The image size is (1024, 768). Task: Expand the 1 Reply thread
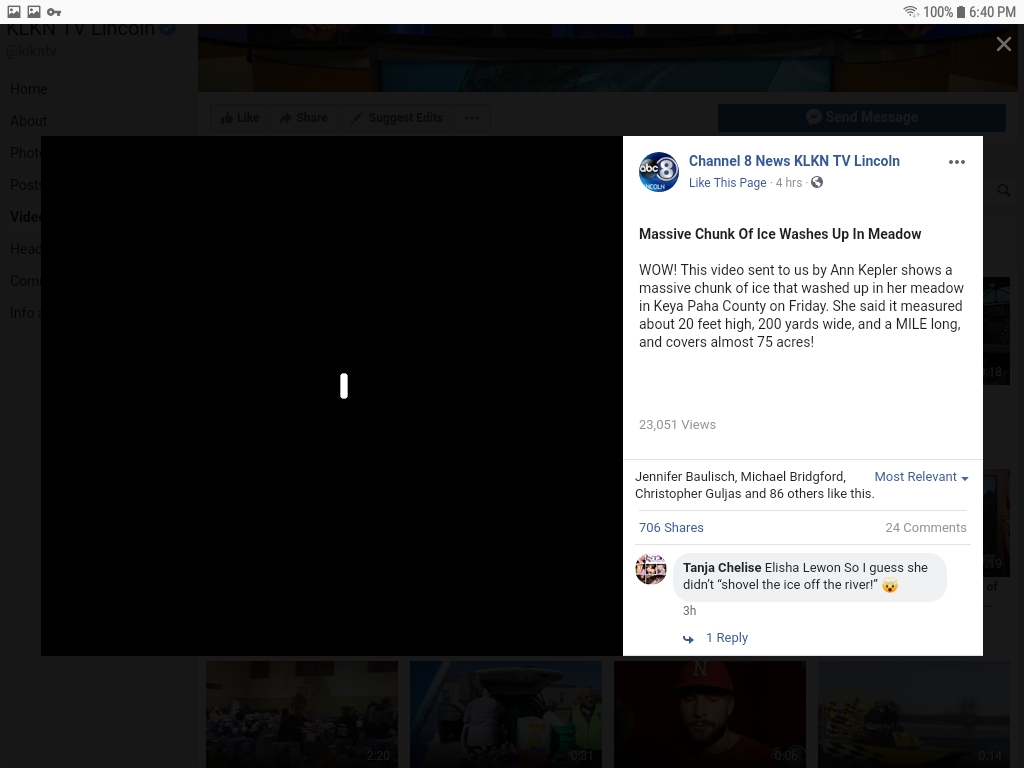coord(727,638)
